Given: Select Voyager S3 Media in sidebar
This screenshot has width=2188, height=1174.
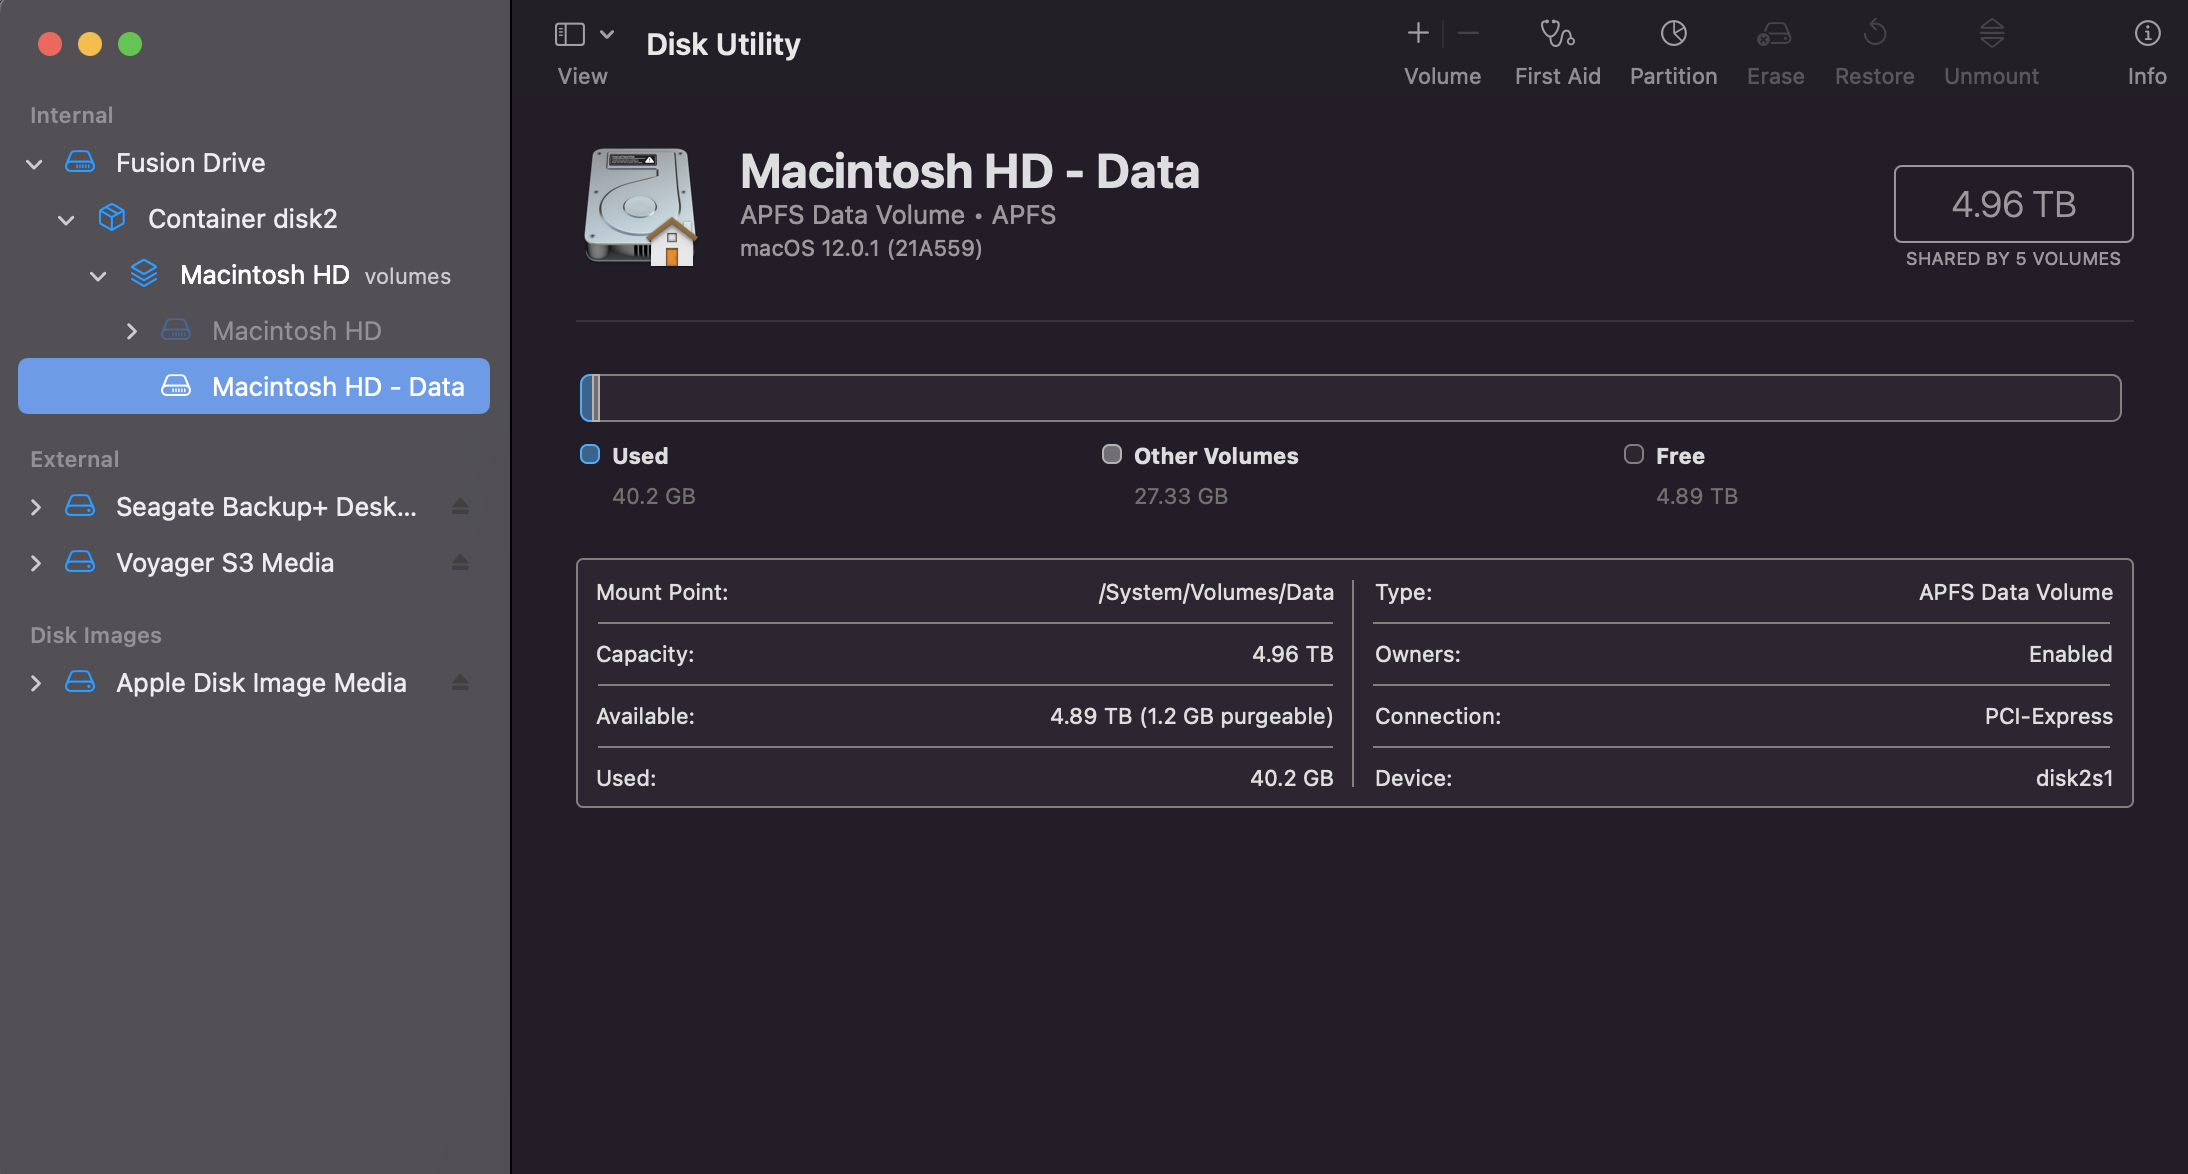Looking at the screenshot, I should coord(224,563).
